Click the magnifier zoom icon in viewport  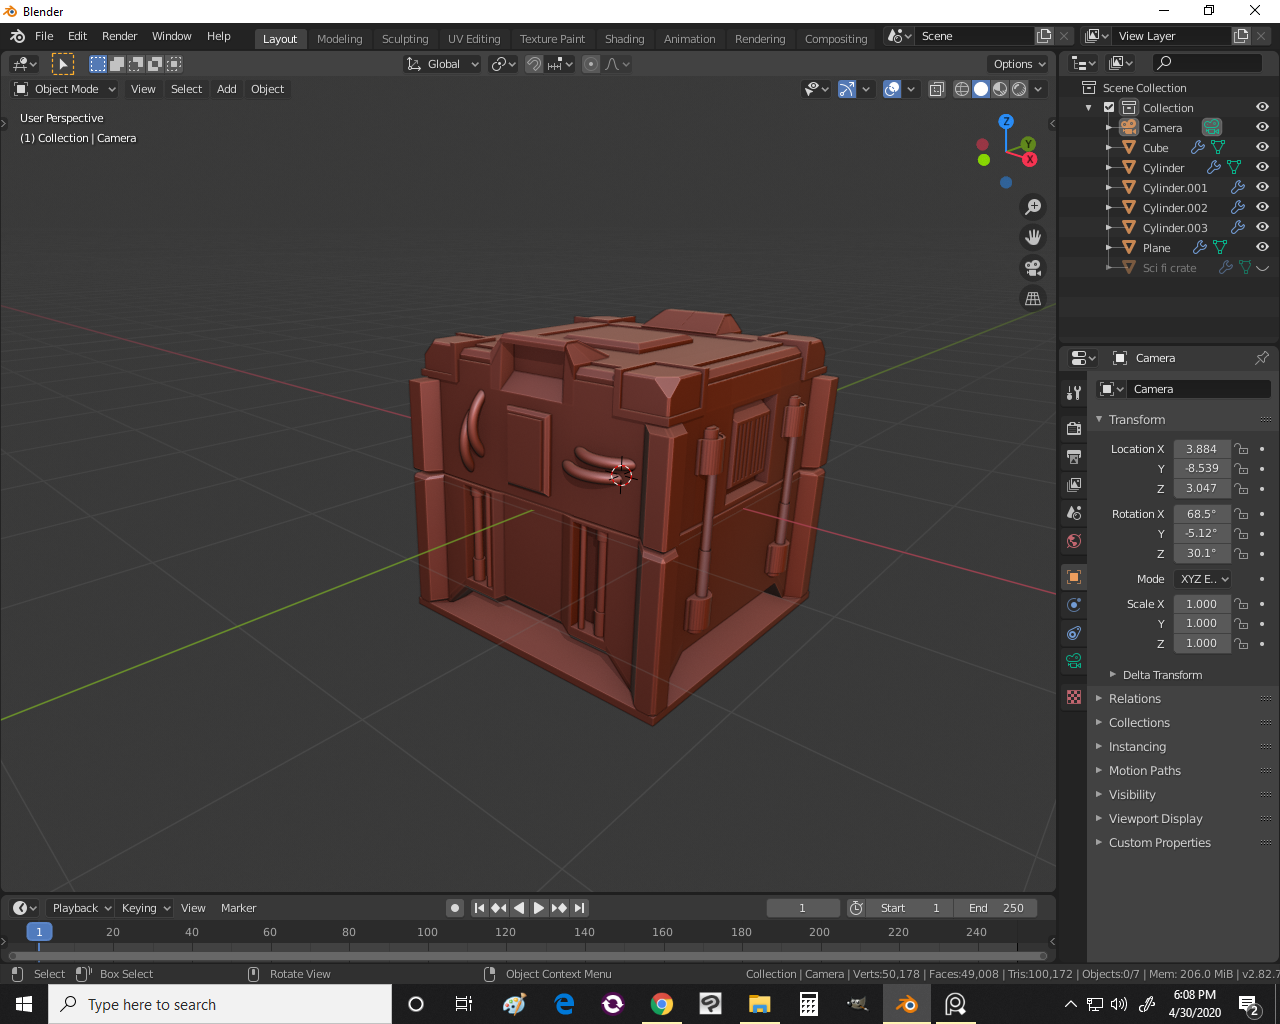click(1033, 207)
